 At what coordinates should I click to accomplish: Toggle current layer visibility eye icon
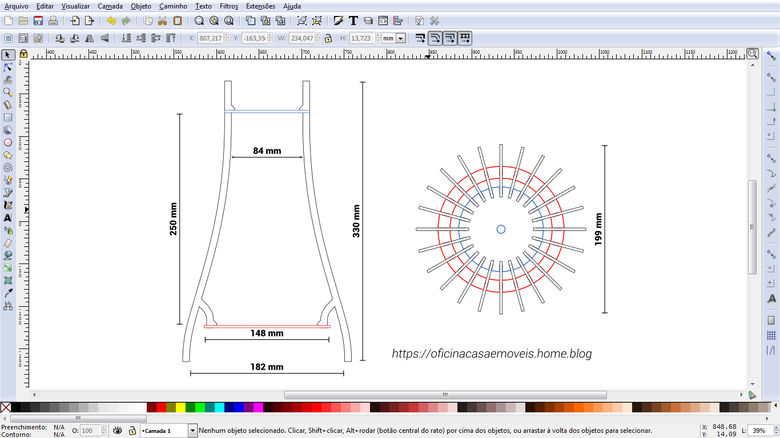pyautogui.click(x=118, y=430)
